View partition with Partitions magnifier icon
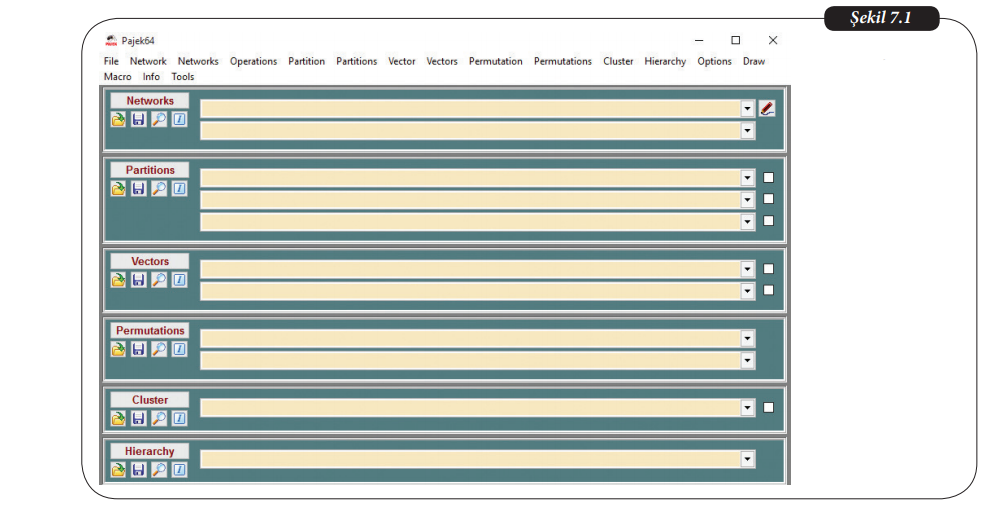 tap(158, 189)
